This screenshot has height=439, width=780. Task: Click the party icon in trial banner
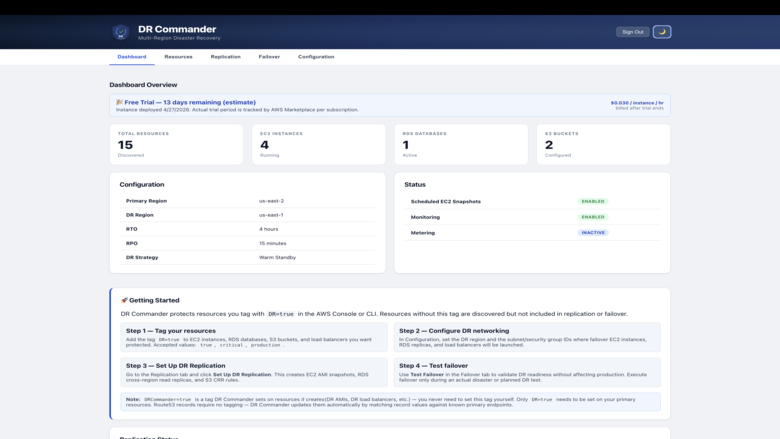(119, 102)
